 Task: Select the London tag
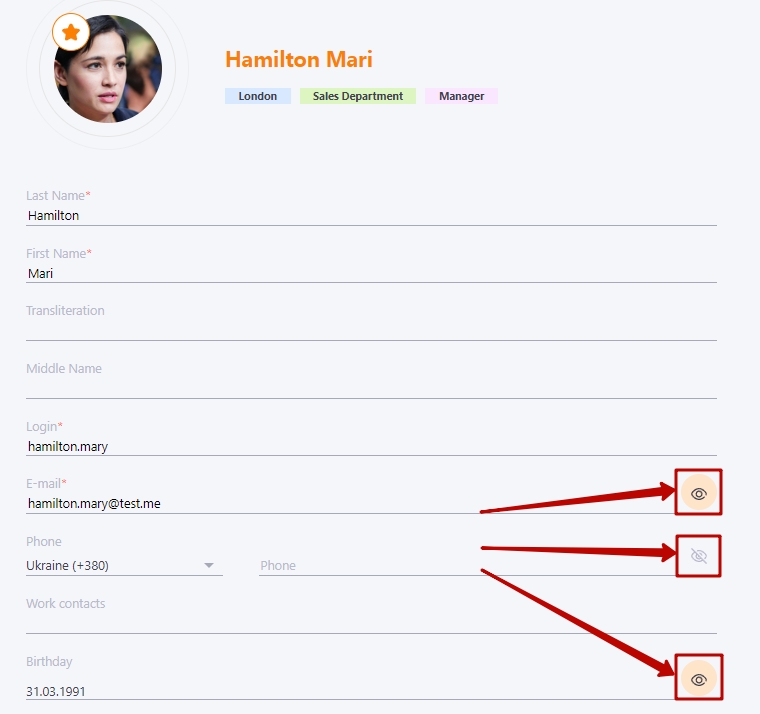(x=258, y=96)
